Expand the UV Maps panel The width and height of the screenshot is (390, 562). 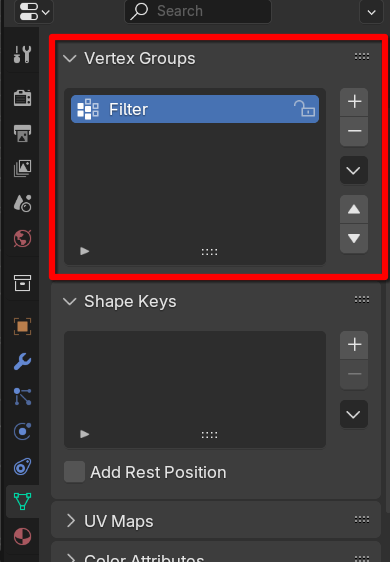click(x=71, y=520)
